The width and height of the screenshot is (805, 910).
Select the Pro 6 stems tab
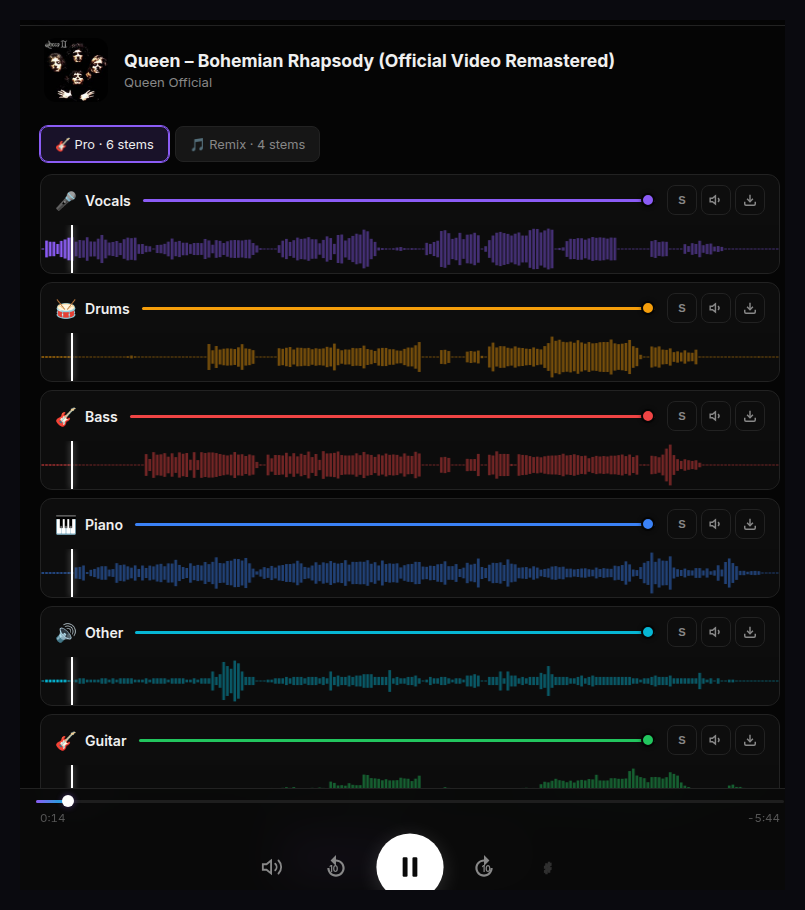105,144
